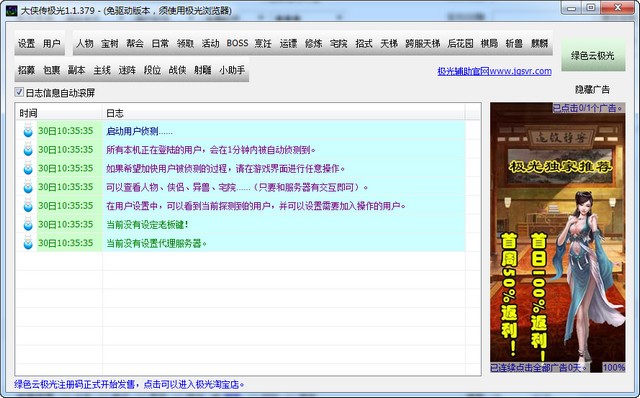
Task: Select the 宅院 toolbar item
Action: pyautogui.click(x=338, y=43)
